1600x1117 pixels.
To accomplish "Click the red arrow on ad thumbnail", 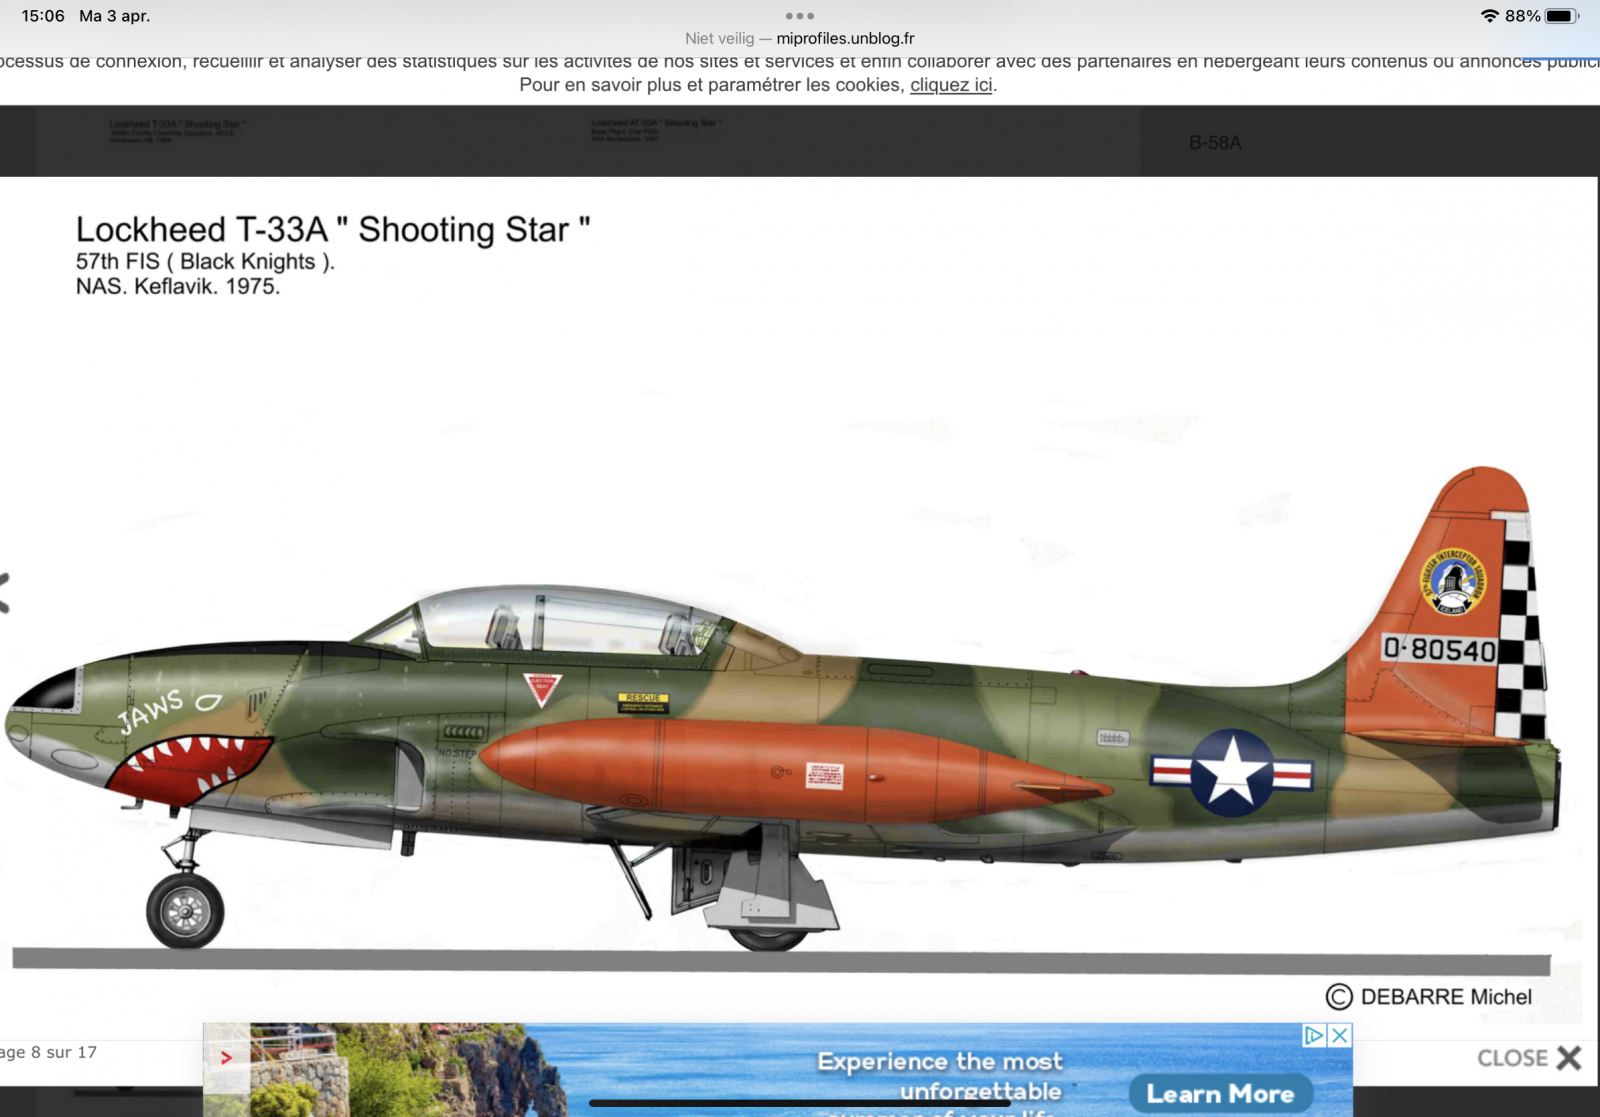I will tap(226, 1057).
